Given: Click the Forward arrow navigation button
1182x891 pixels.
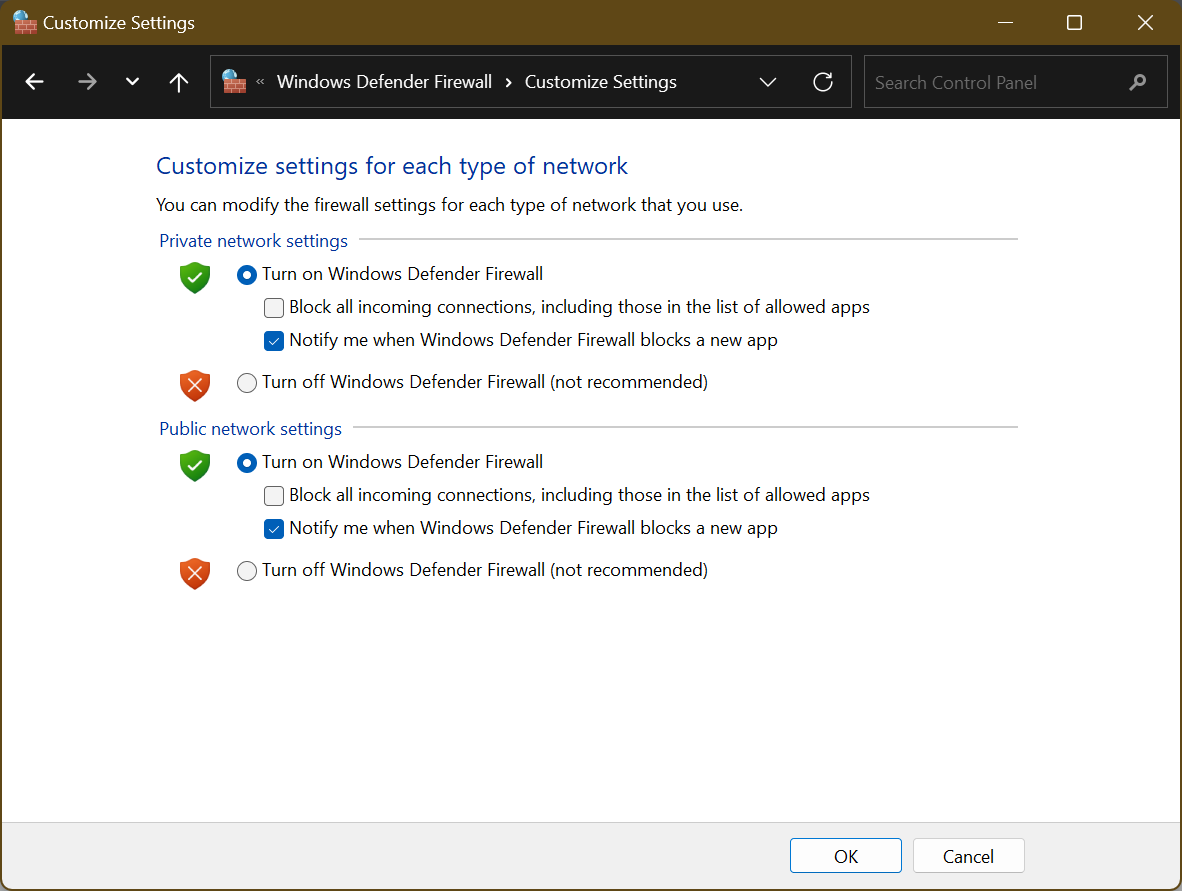Looking at the screenshot, I should 87,82.
